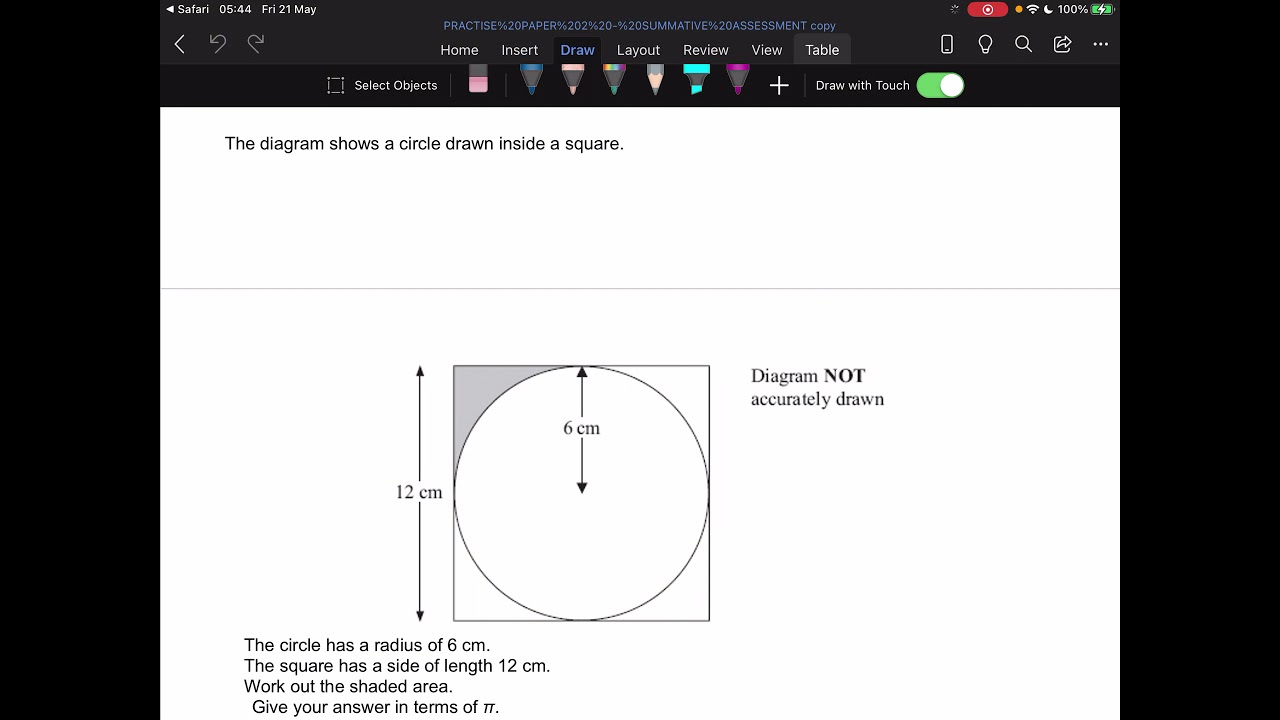The width and height of the screenshot is (1280, 720).
Task: Tap the battery indicator in status bar
Action: (x=1102, y=9)
